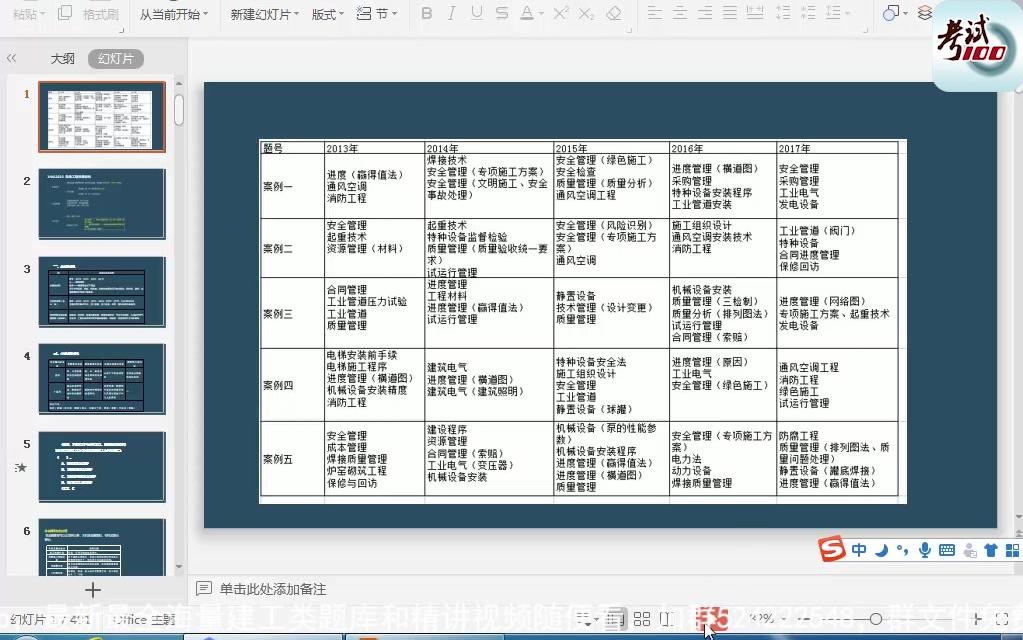Toggle bold formatting

coord(425,13)
